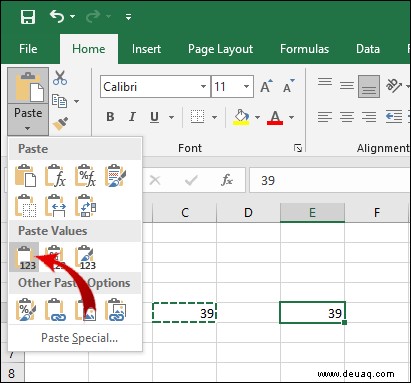The width and height of the screenshot is (411, 383).
Task: Open the Copy options dropdown arrow
Action: point(77,101)
